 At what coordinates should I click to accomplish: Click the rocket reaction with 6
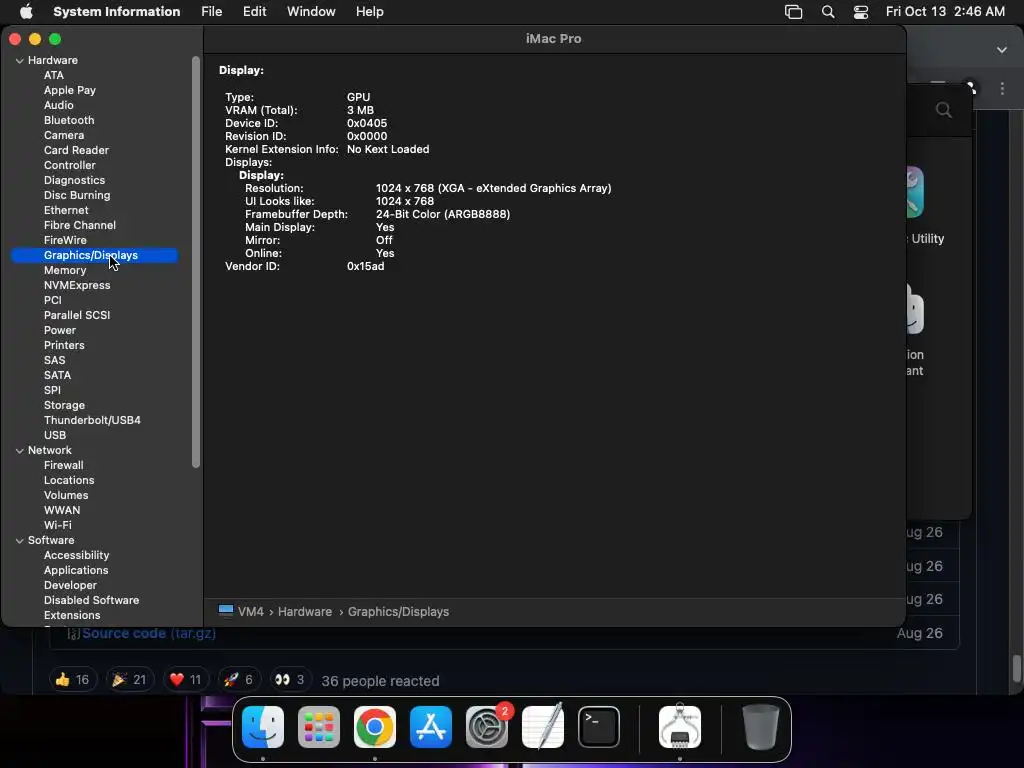(238, 680)
